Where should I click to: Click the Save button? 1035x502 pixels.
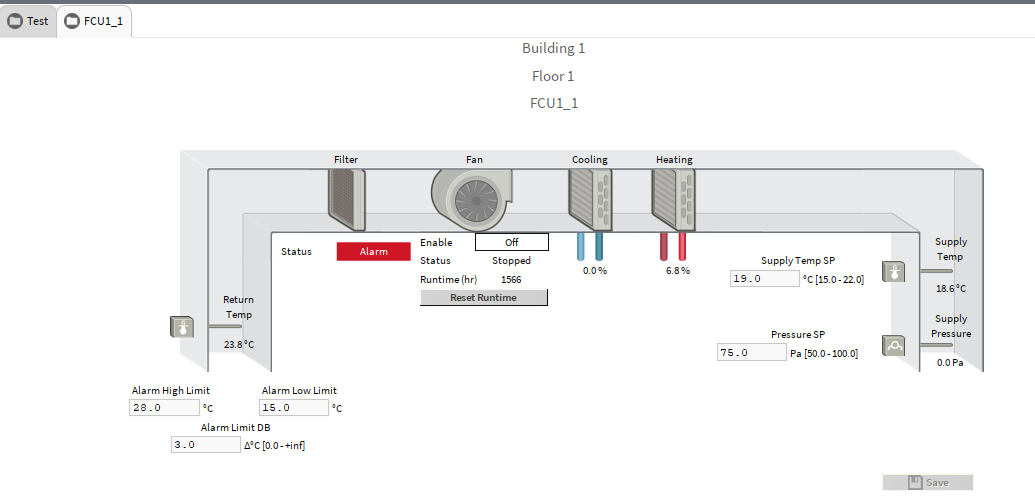pos(927,482)
